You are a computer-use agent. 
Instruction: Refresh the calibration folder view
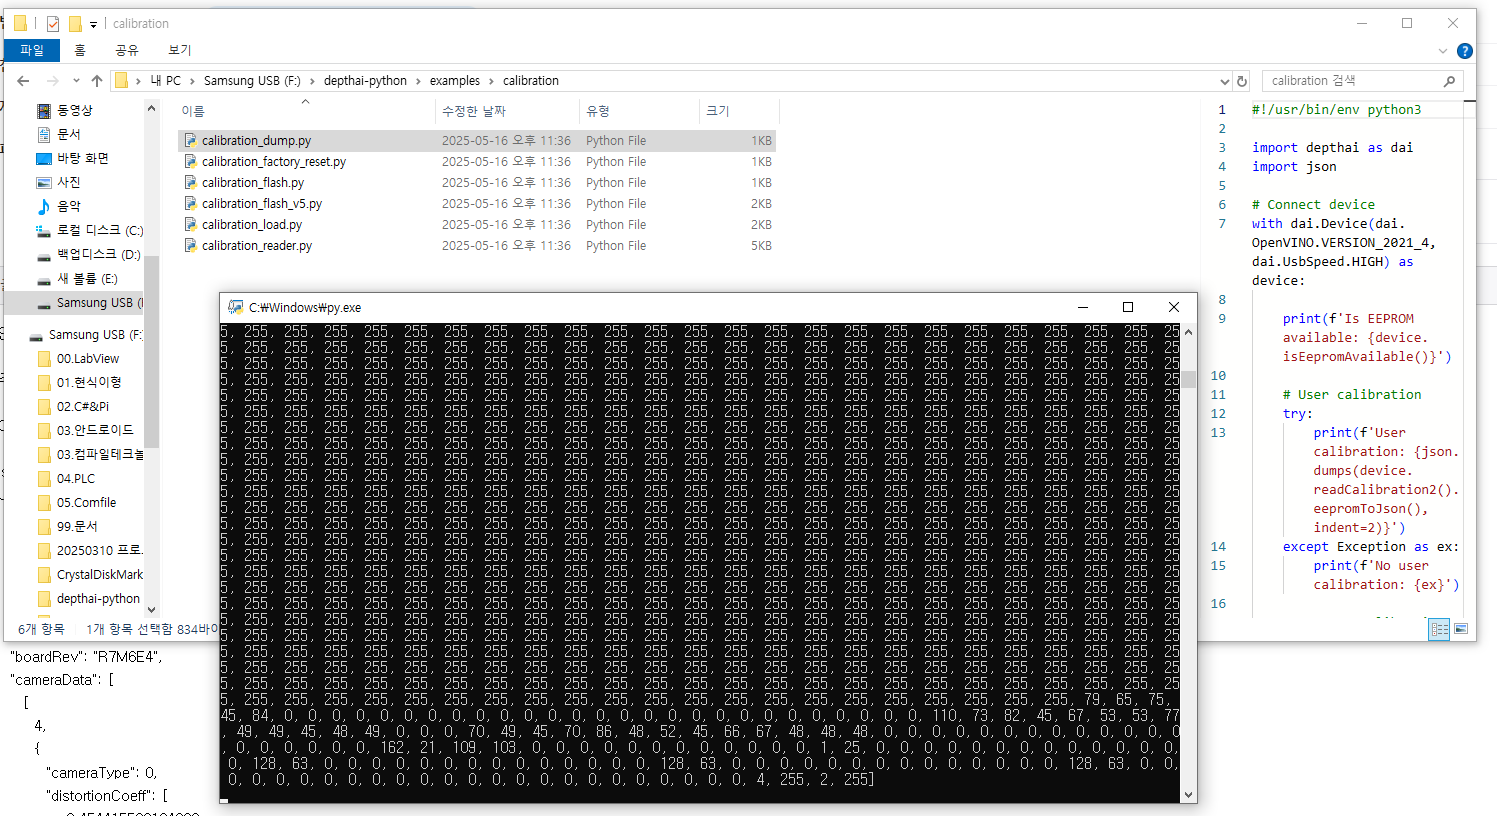pyautogui.click(x=1242, y=81)
